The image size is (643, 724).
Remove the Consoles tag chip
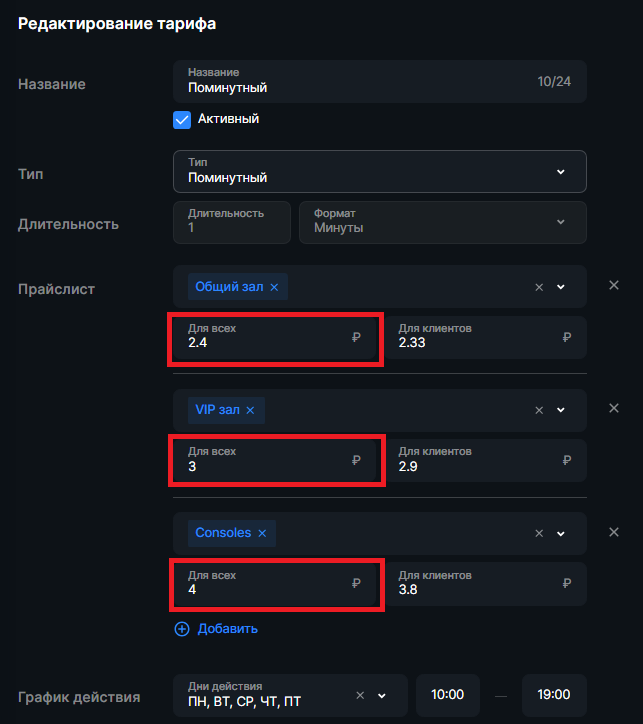tap(262, 533)
